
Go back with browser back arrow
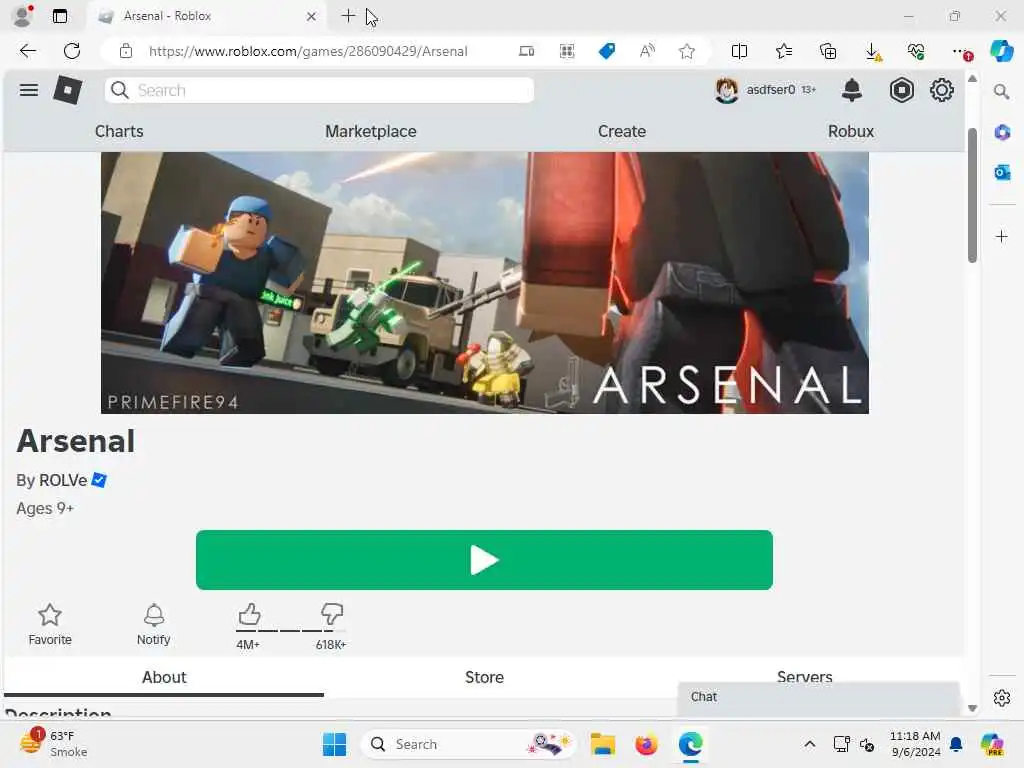[x=27, y=51]
